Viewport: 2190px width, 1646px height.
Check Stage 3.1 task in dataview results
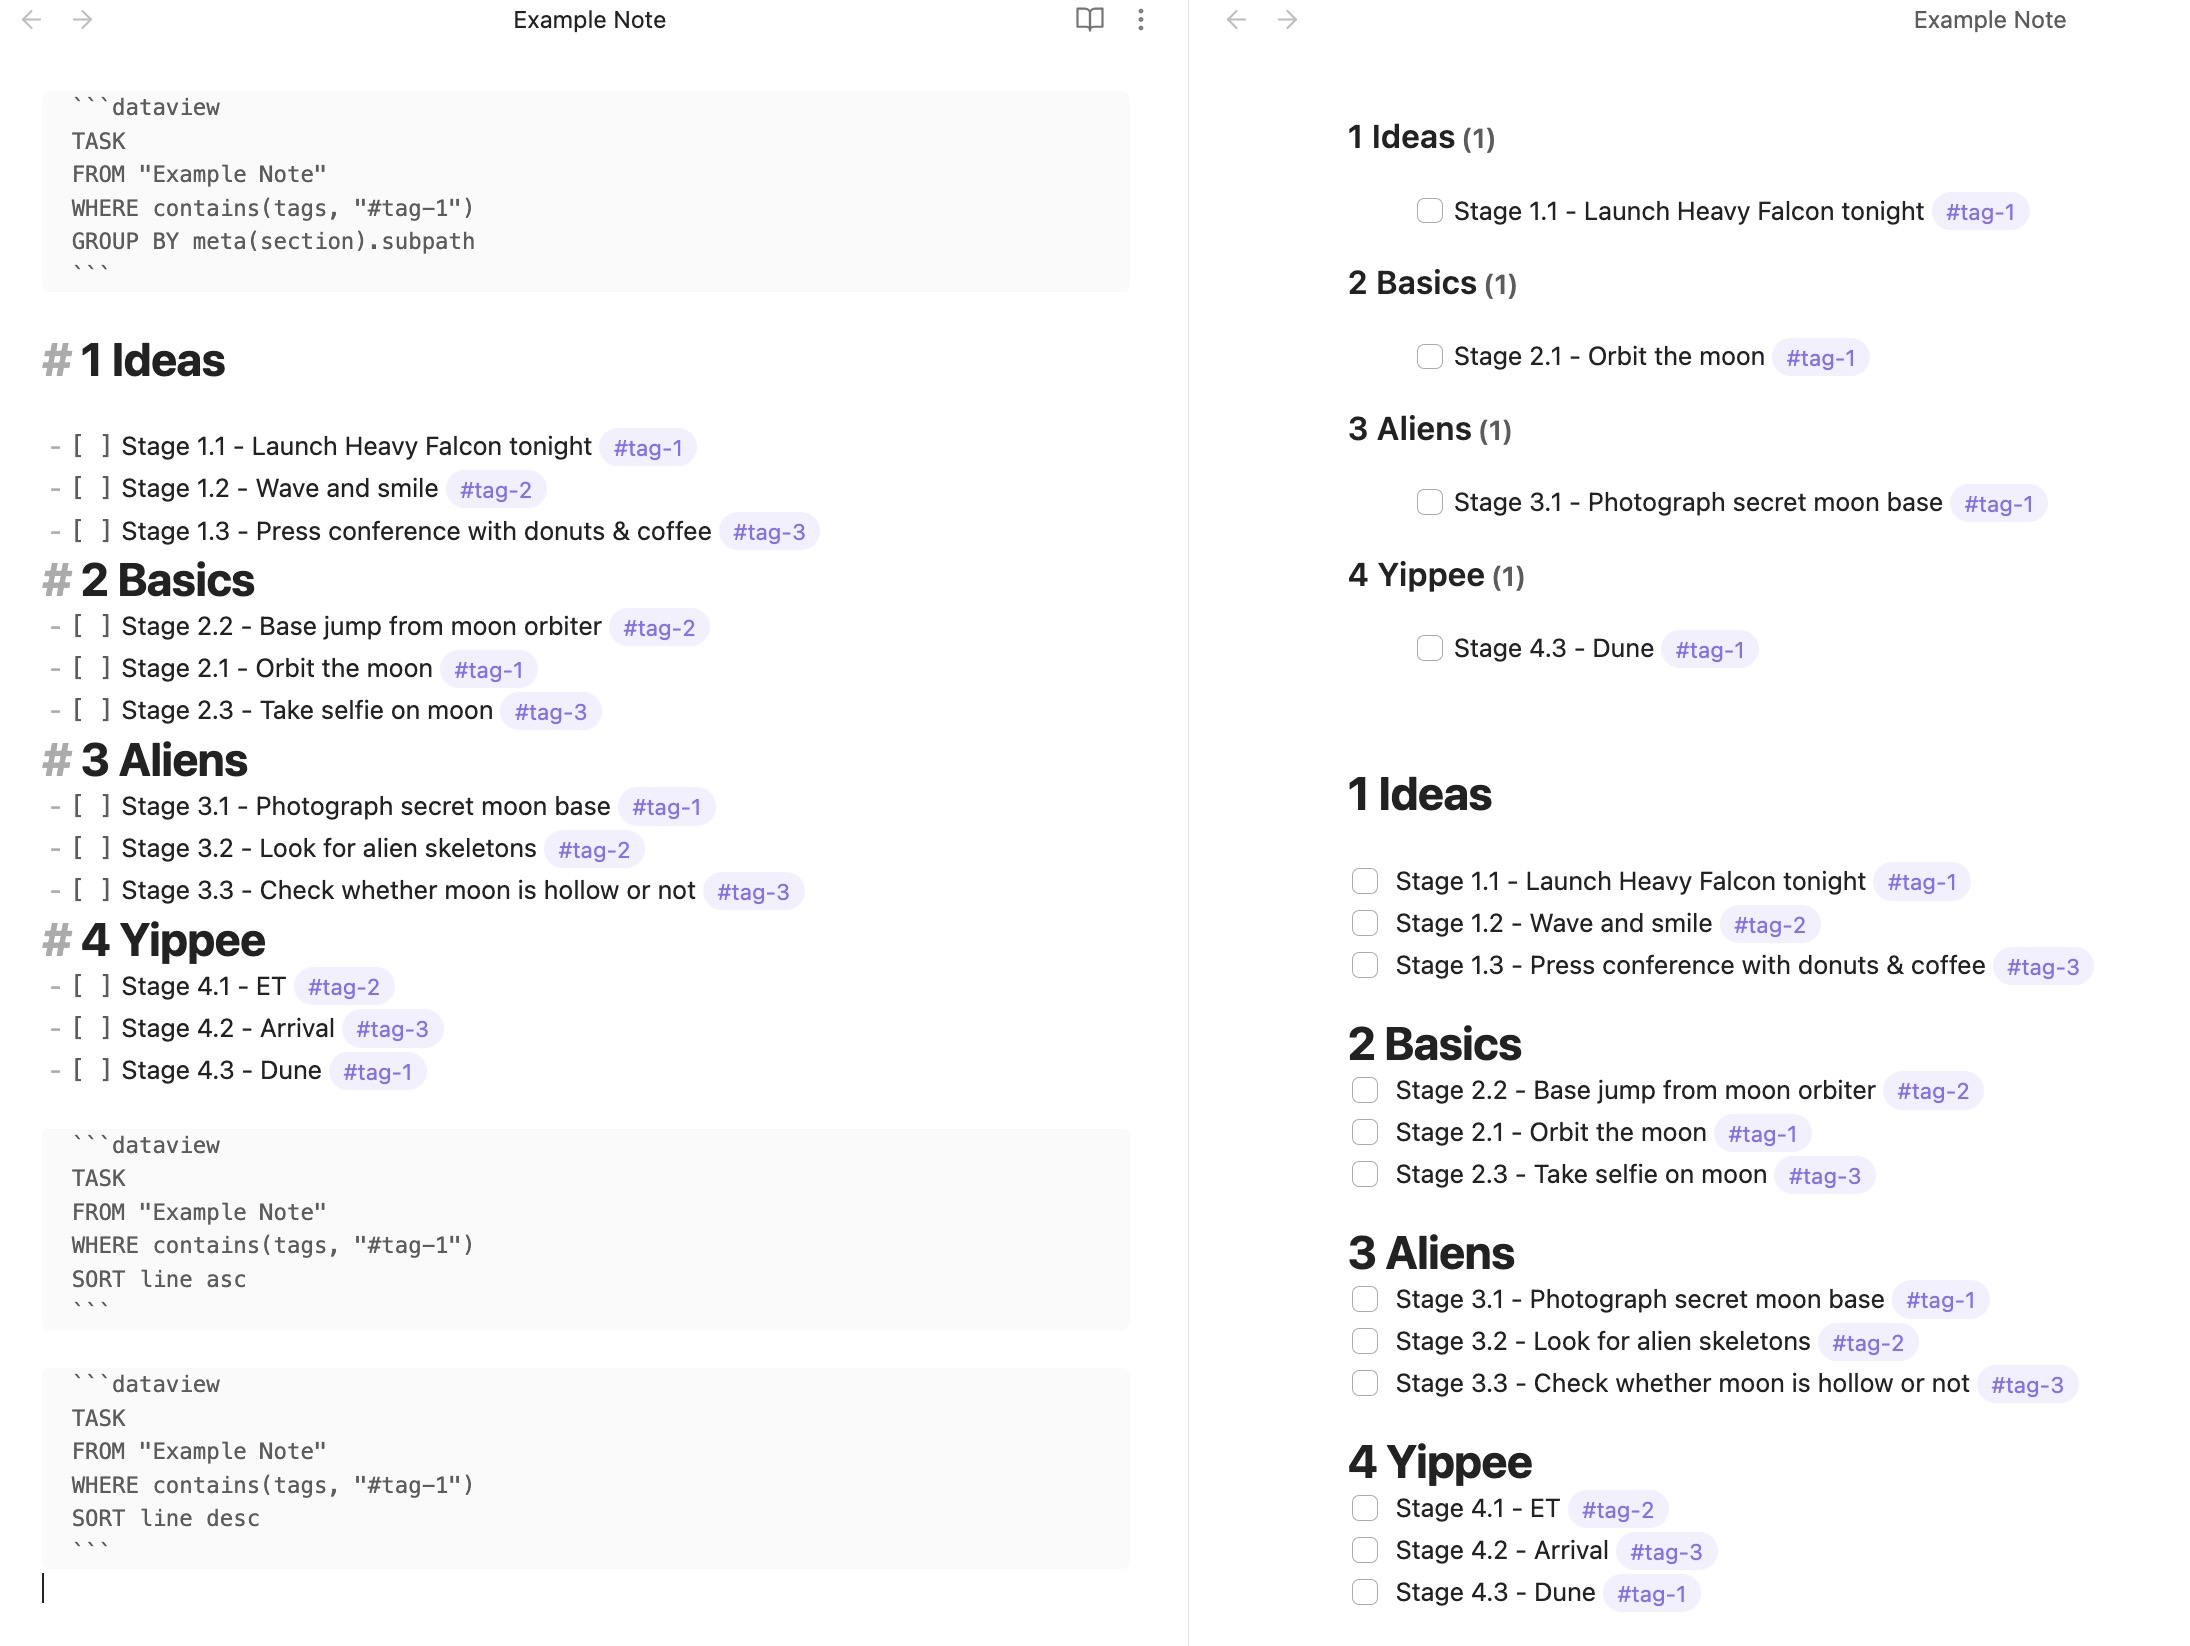coord(1430,503)
